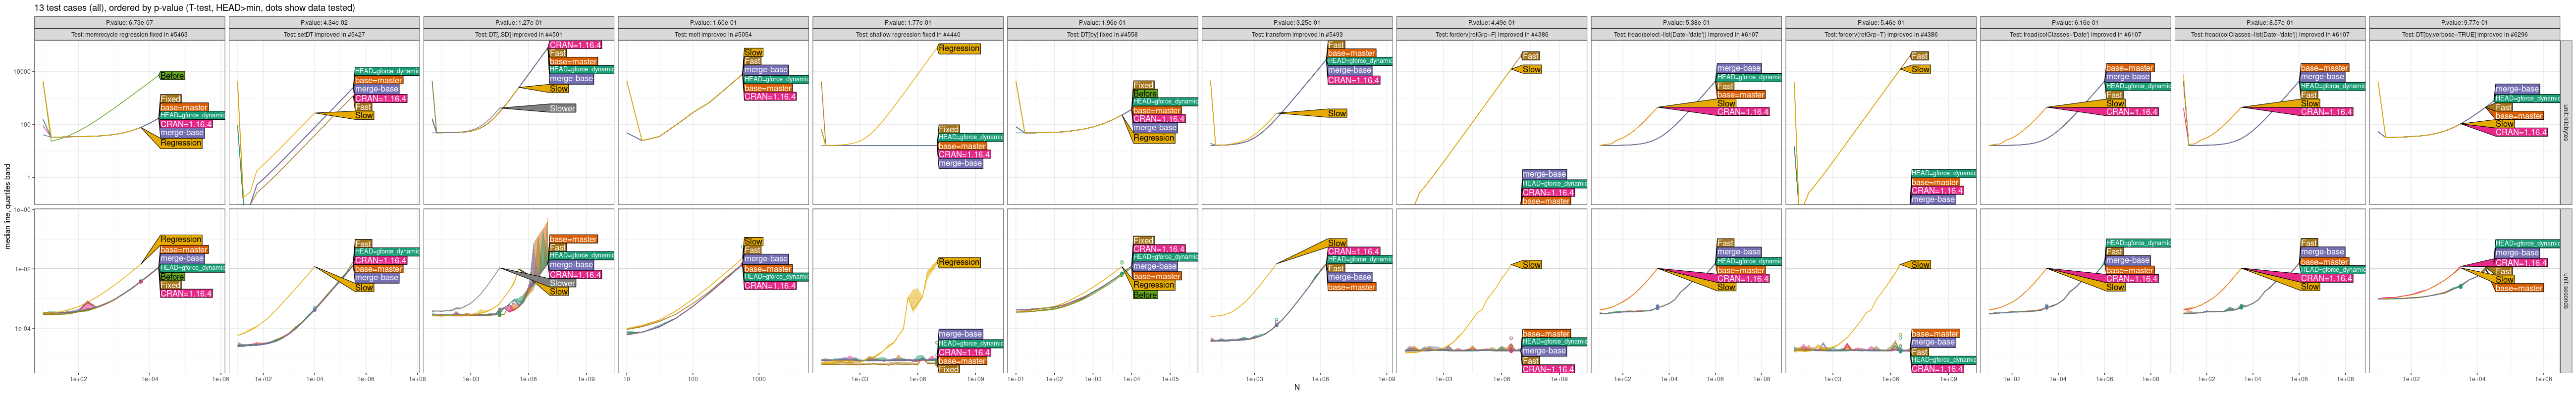Click the 'Fixed' label in the DT[by] kilobytes panel
The image size is (2576, 396).
tap(1143, 85)
